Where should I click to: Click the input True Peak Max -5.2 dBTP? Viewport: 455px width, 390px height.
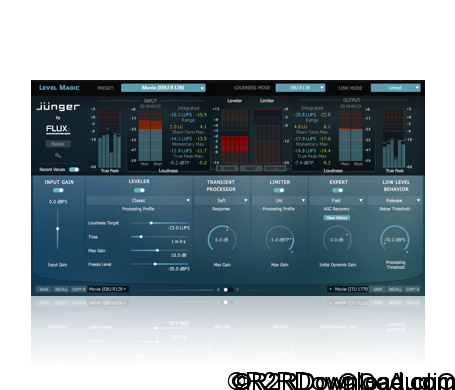179,163
